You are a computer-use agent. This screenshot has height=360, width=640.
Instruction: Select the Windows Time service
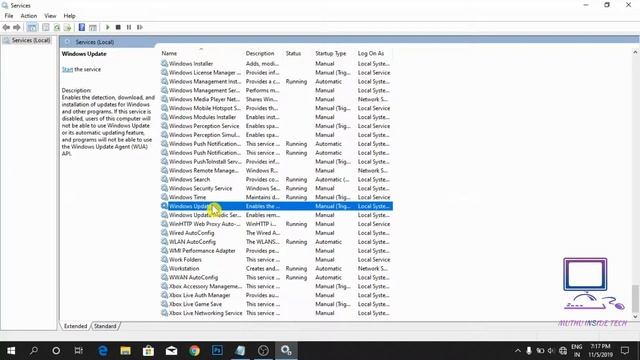[276, 197]
